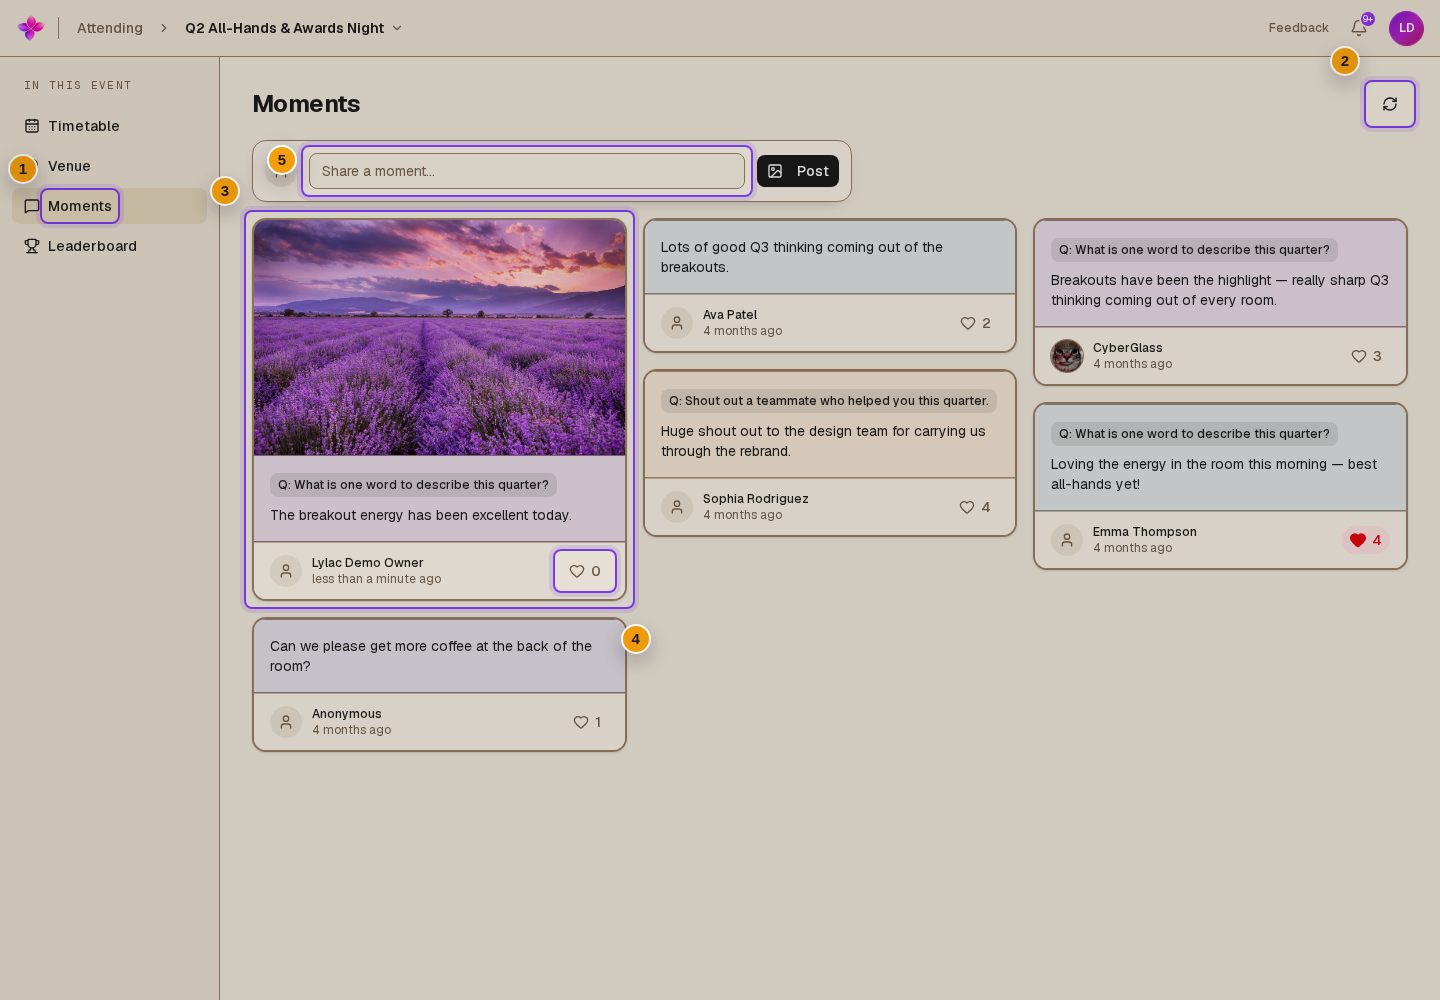Click Sophia Rodriguez's avatar icon
Screen dimensions: 1440x1000
[677, 507]
